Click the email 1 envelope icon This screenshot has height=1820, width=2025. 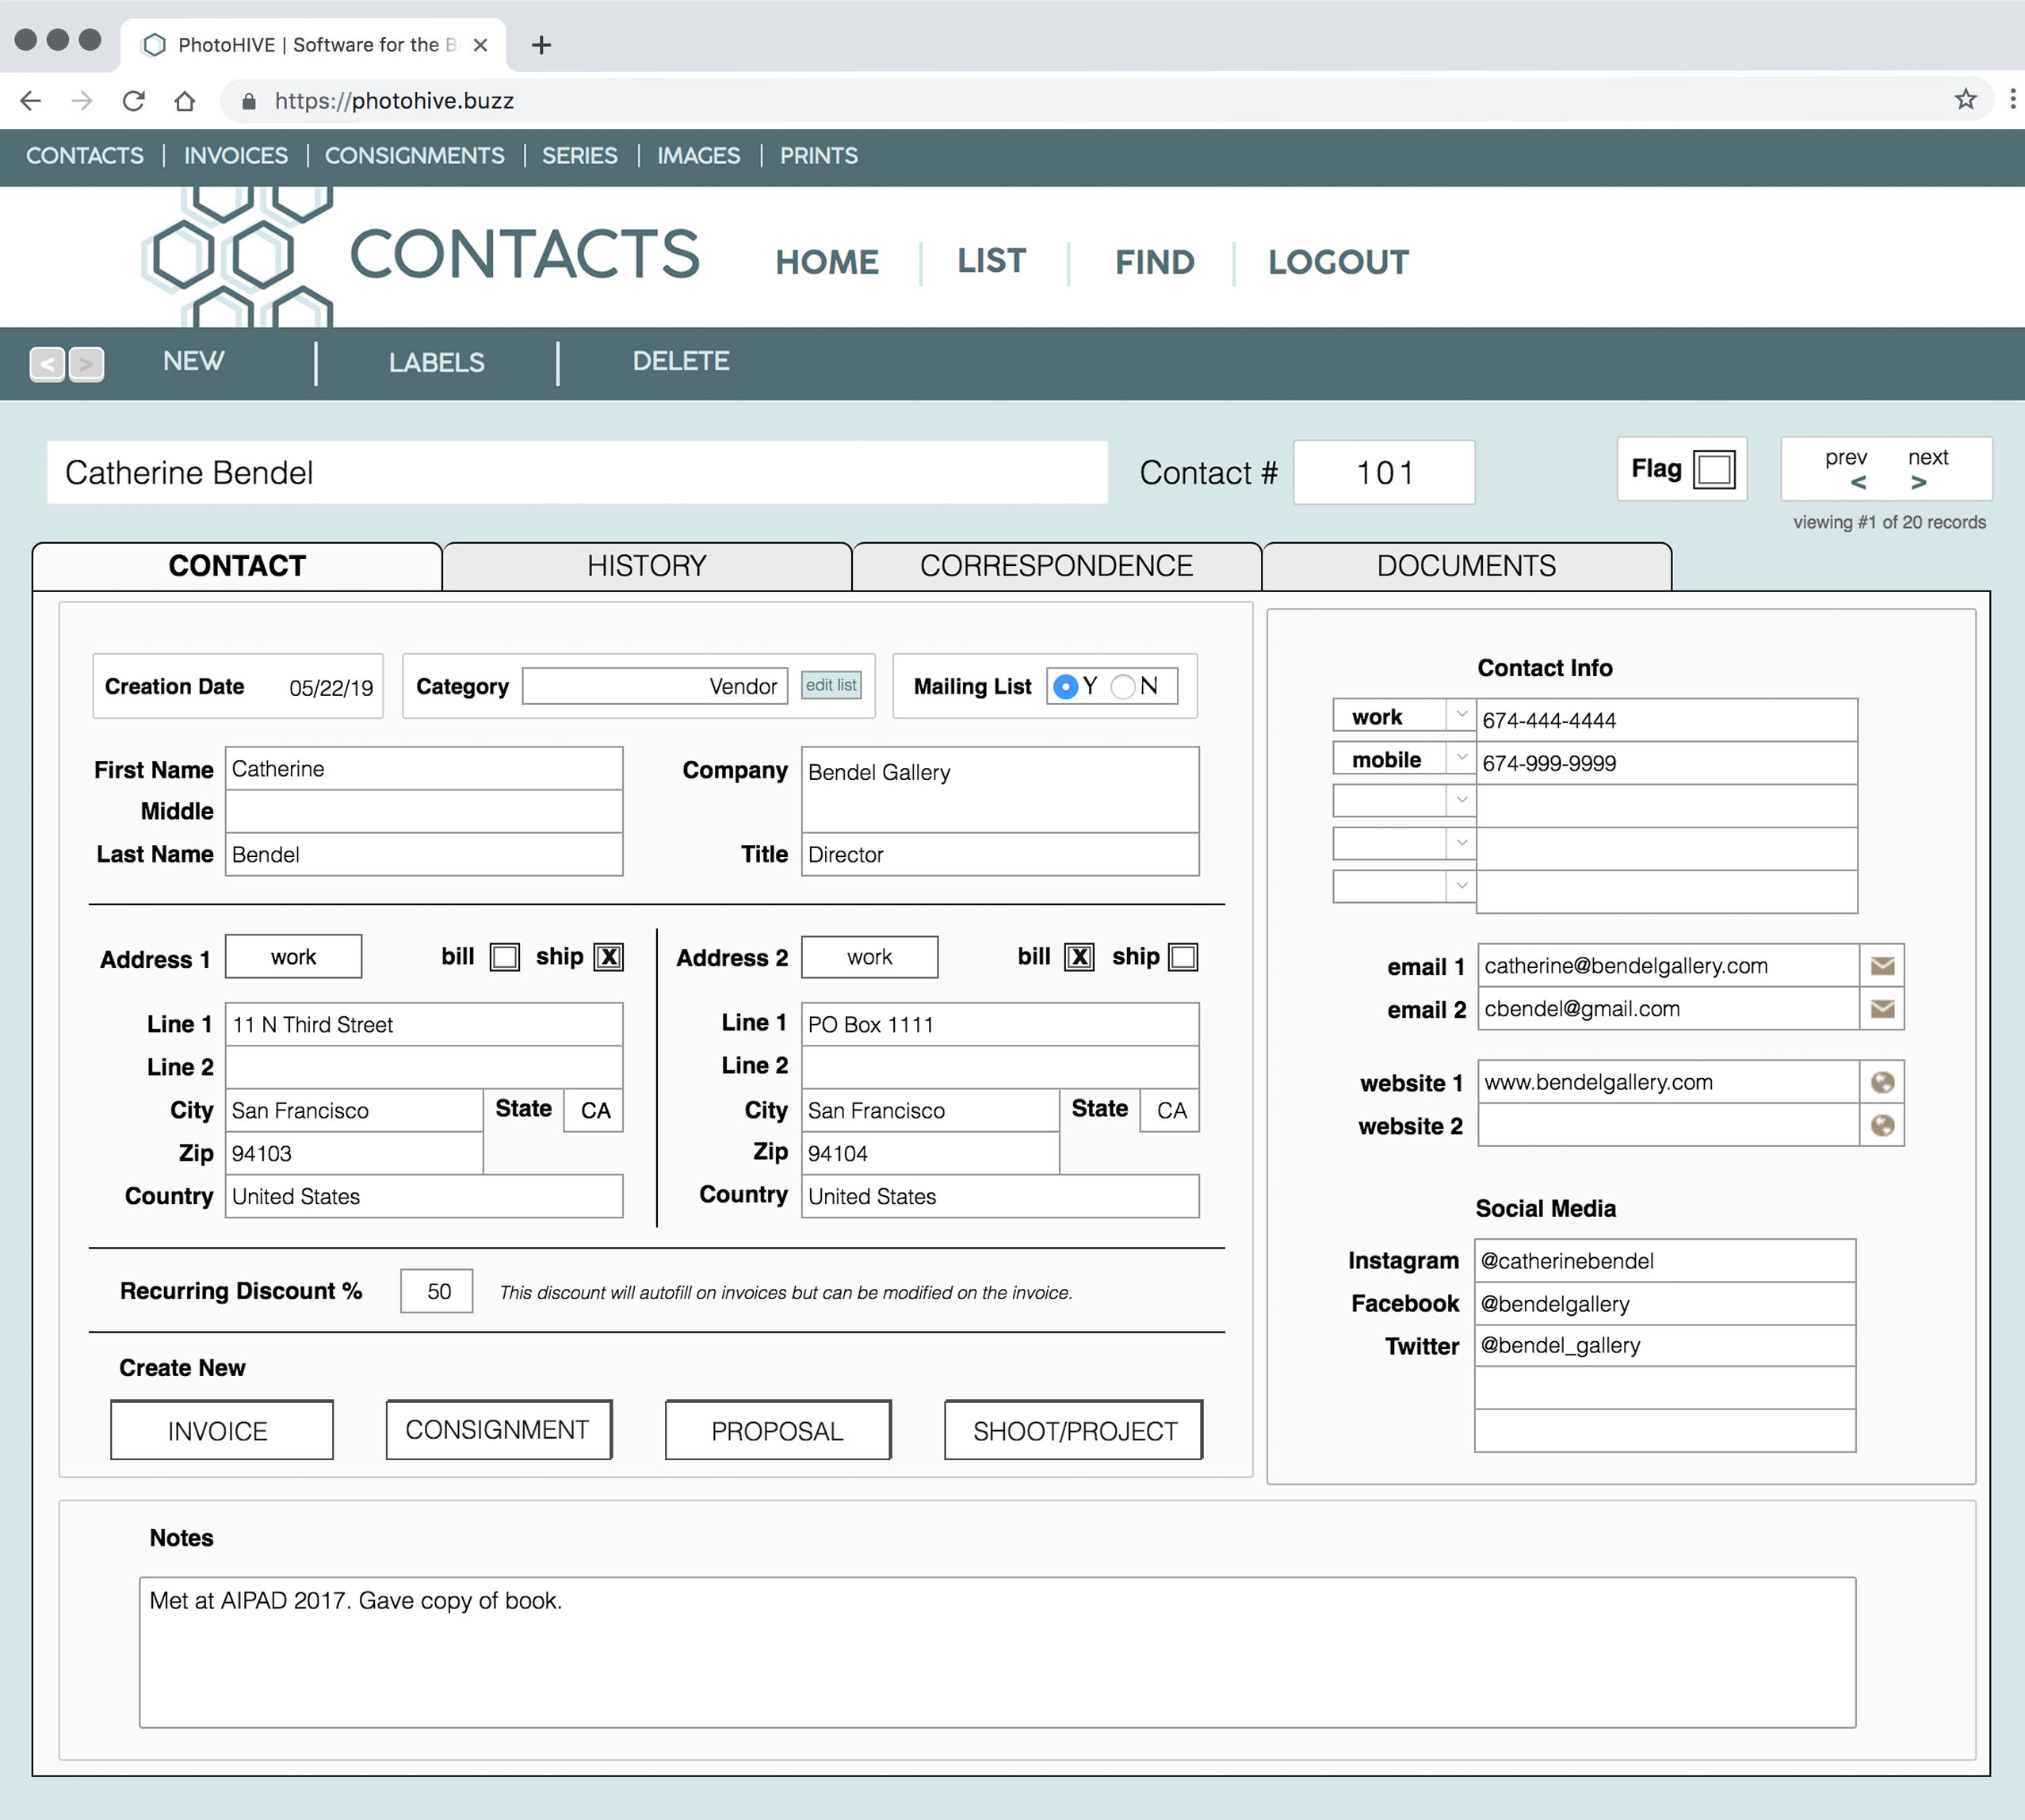click(x=1882, y=966)
